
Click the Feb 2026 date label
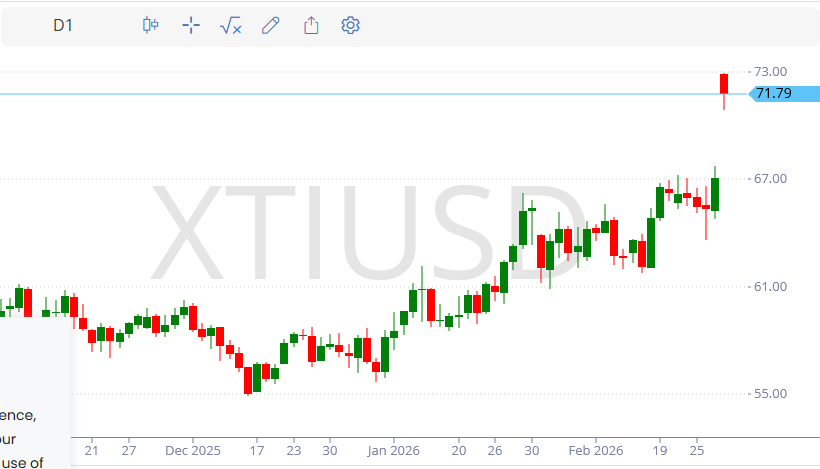[596, 451]
